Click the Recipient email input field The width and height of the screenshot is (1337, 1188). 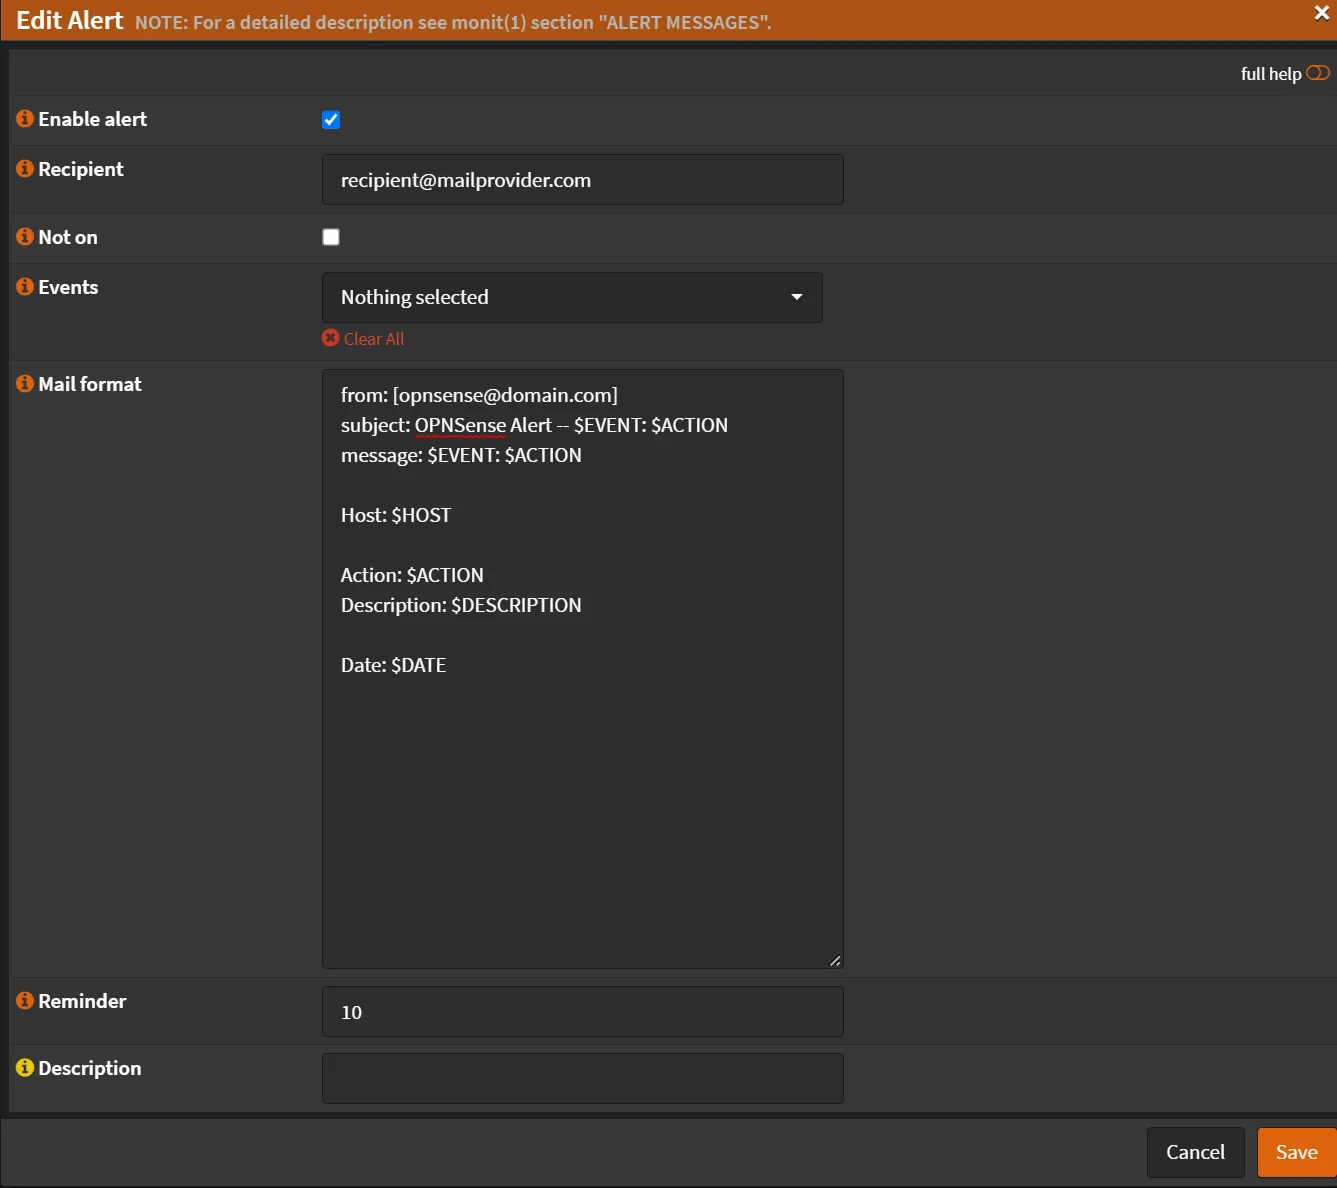[582, 180]
